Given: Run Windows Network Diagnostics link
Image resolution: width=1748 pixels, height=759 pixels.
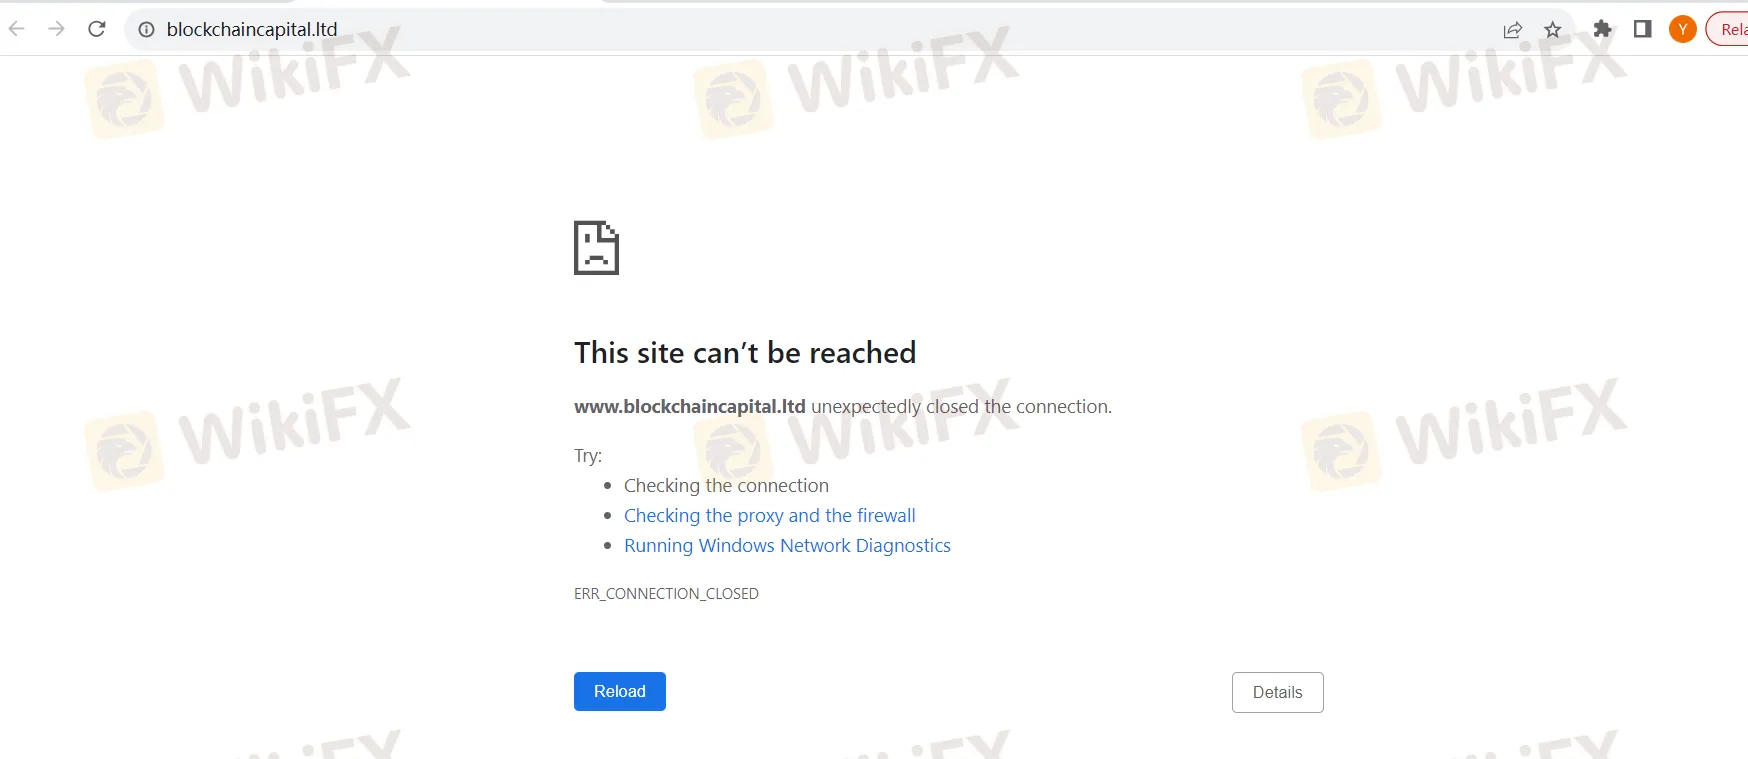Looking at the screenshot, I should pyautogui.click(x=787, y=545).
